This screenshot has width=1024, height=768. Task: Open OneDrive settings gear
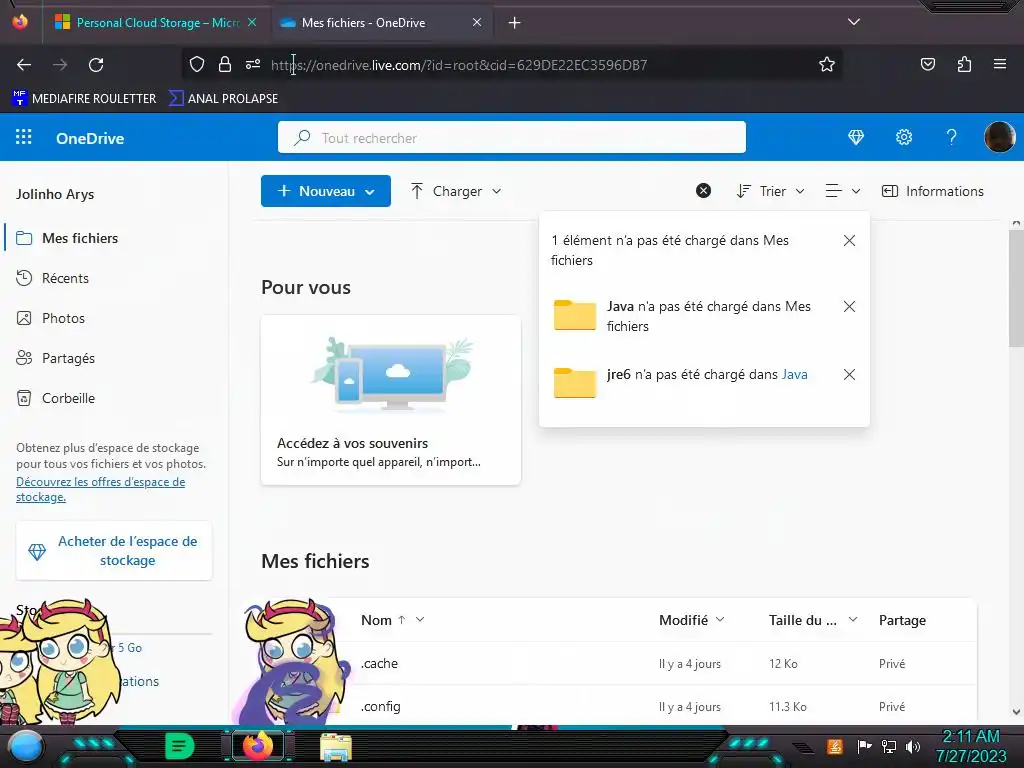click(x=904, y=137)
